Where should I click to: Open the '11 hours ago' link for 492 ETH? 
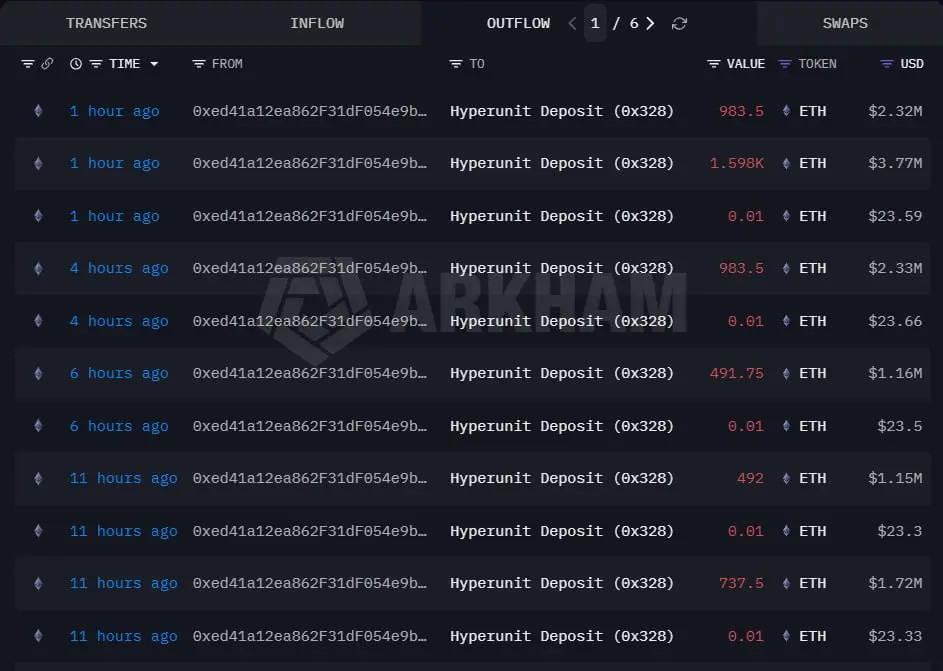[x=123, y=479]
